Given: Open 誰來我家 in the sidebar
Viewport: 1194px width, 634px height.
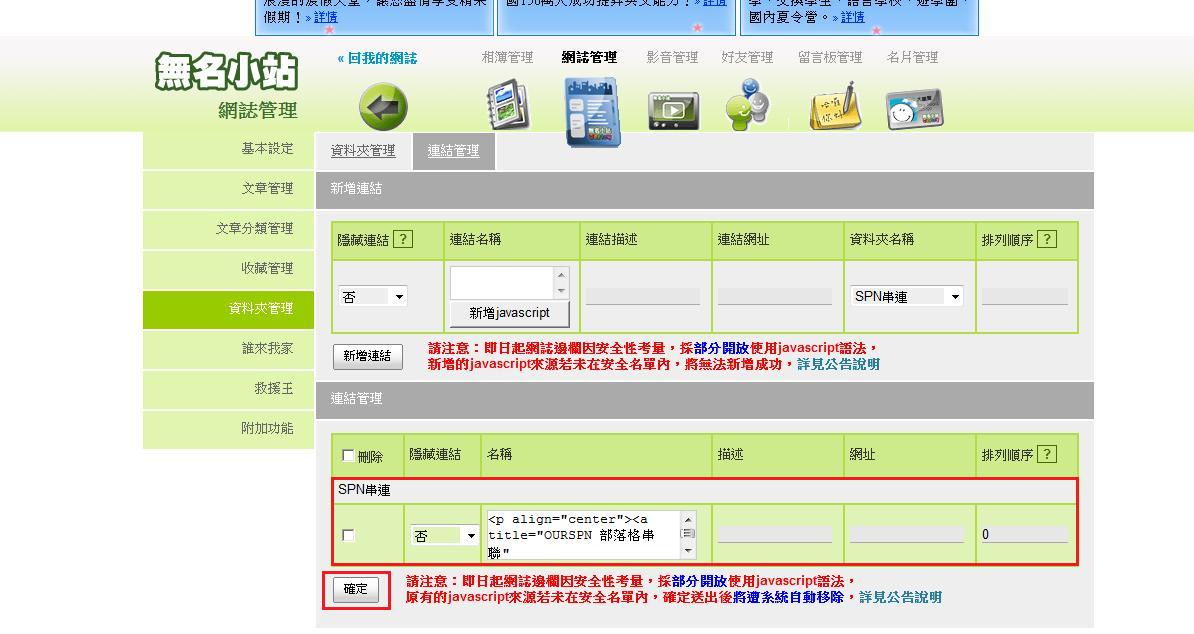Looking at the screenshot, I should click(x=228, y=349).
